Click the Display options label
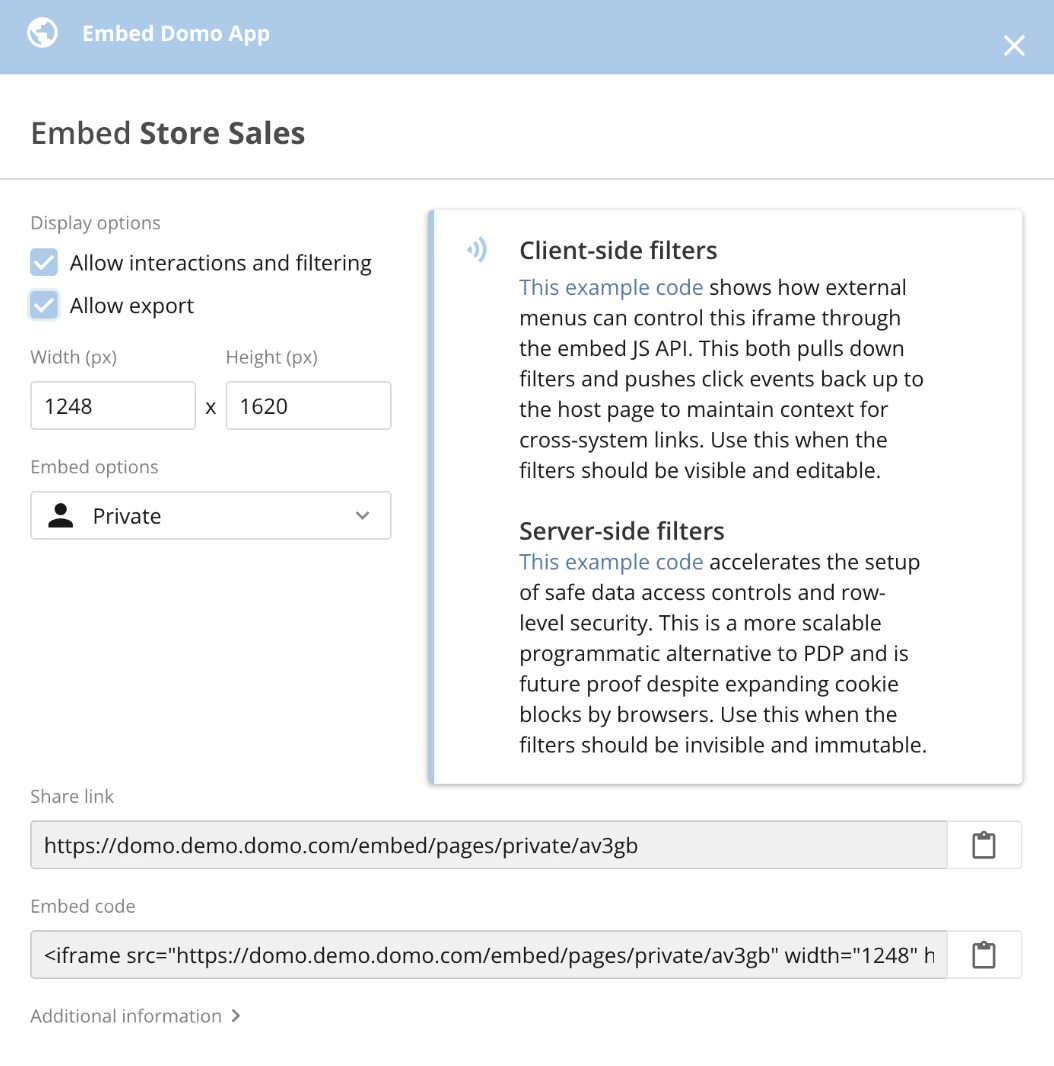 coord(95,223)
